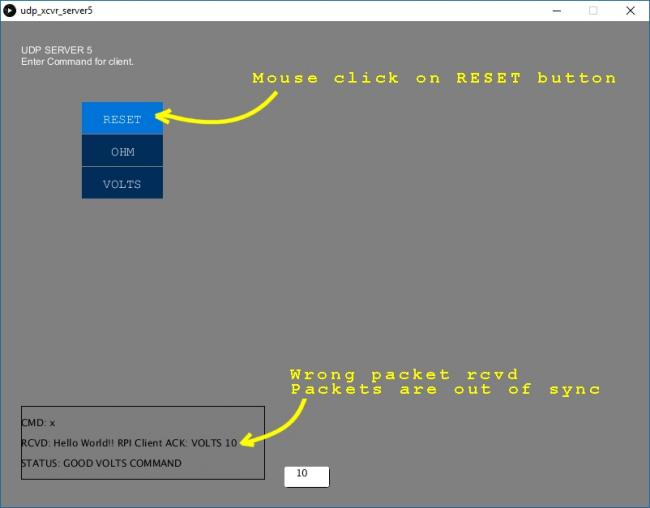Minimize the udp_xcvr_server5 window
The width and height of the screenshot is (650, 508).
coord(557,11)
